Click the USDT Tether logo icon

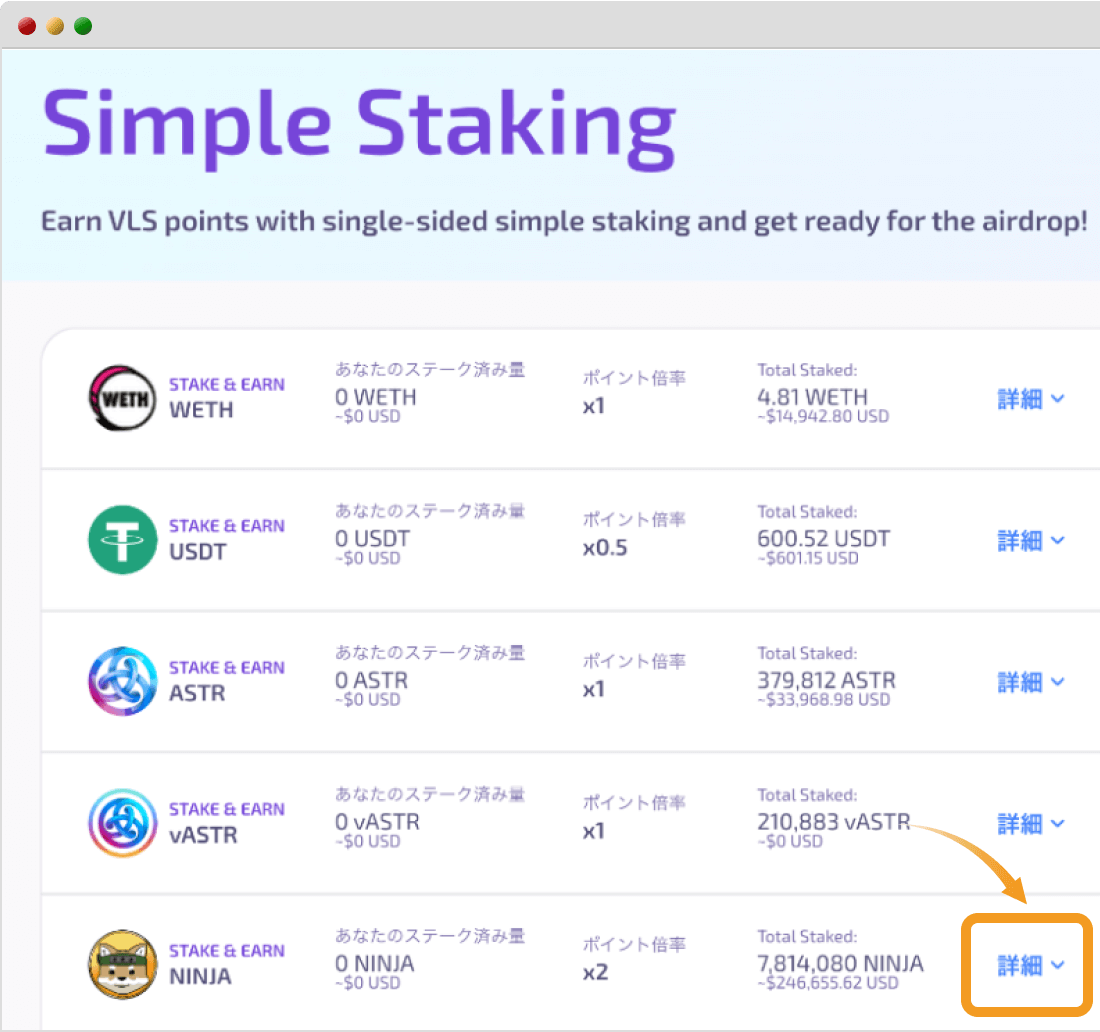click(x=123, y=540)
